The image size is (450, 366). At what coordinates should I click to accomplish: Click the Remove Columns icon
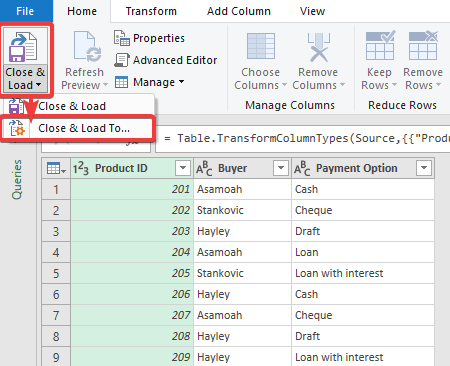coord(319,47)
